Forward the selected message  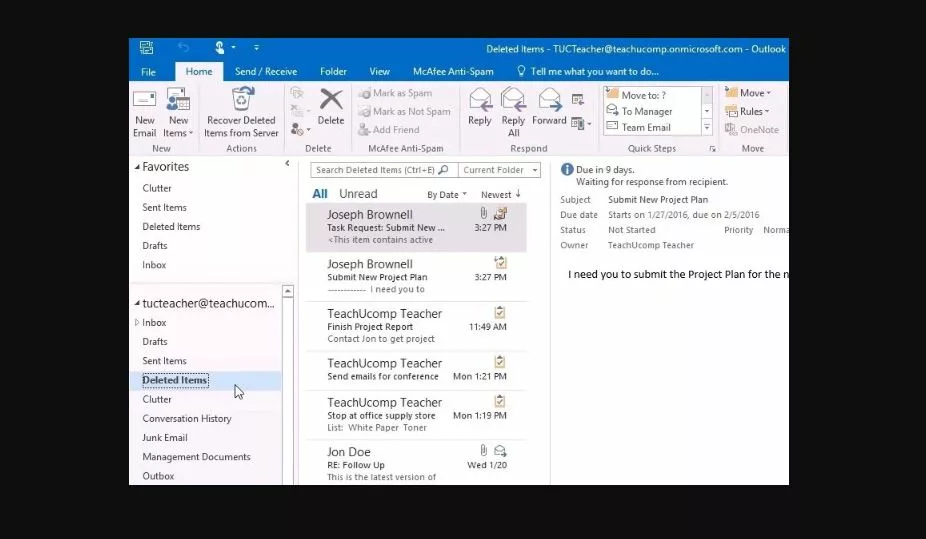[x=549, y=107]
